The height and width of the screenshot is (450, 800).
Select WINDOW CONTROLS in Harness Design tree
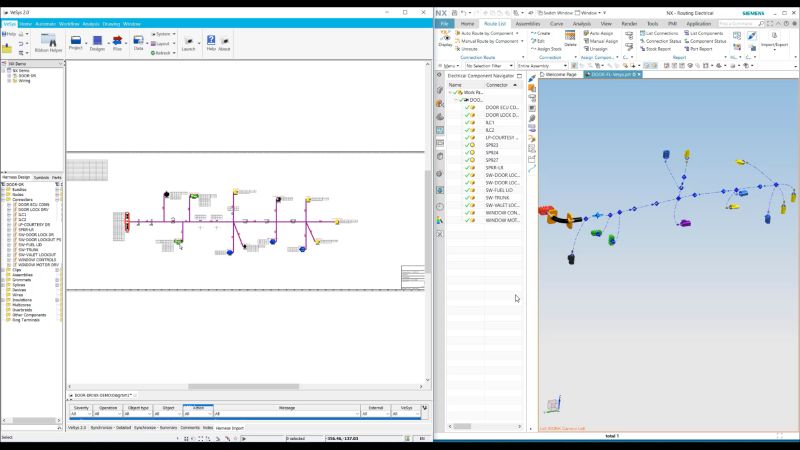point(37,260)
